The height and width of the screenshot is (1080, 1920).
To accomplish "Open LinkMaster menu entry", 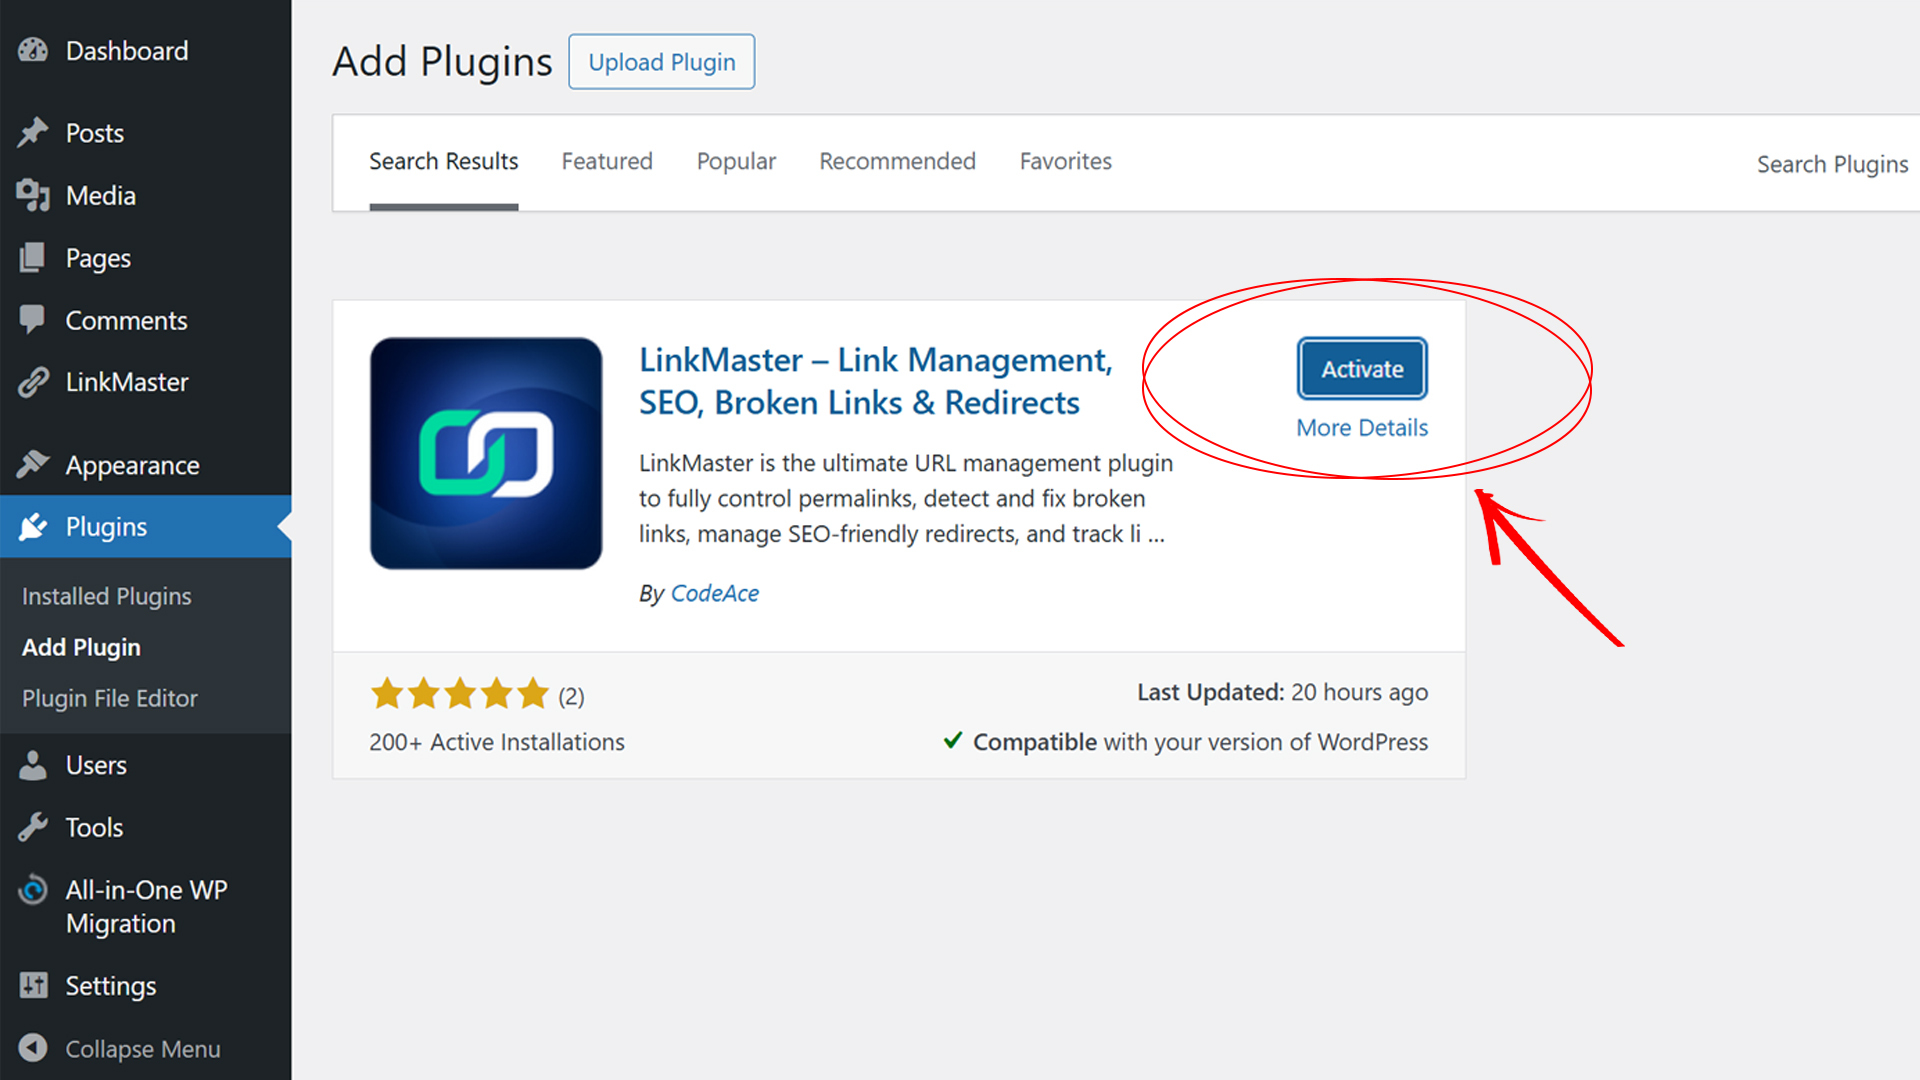I will click(x=145, y=382).
